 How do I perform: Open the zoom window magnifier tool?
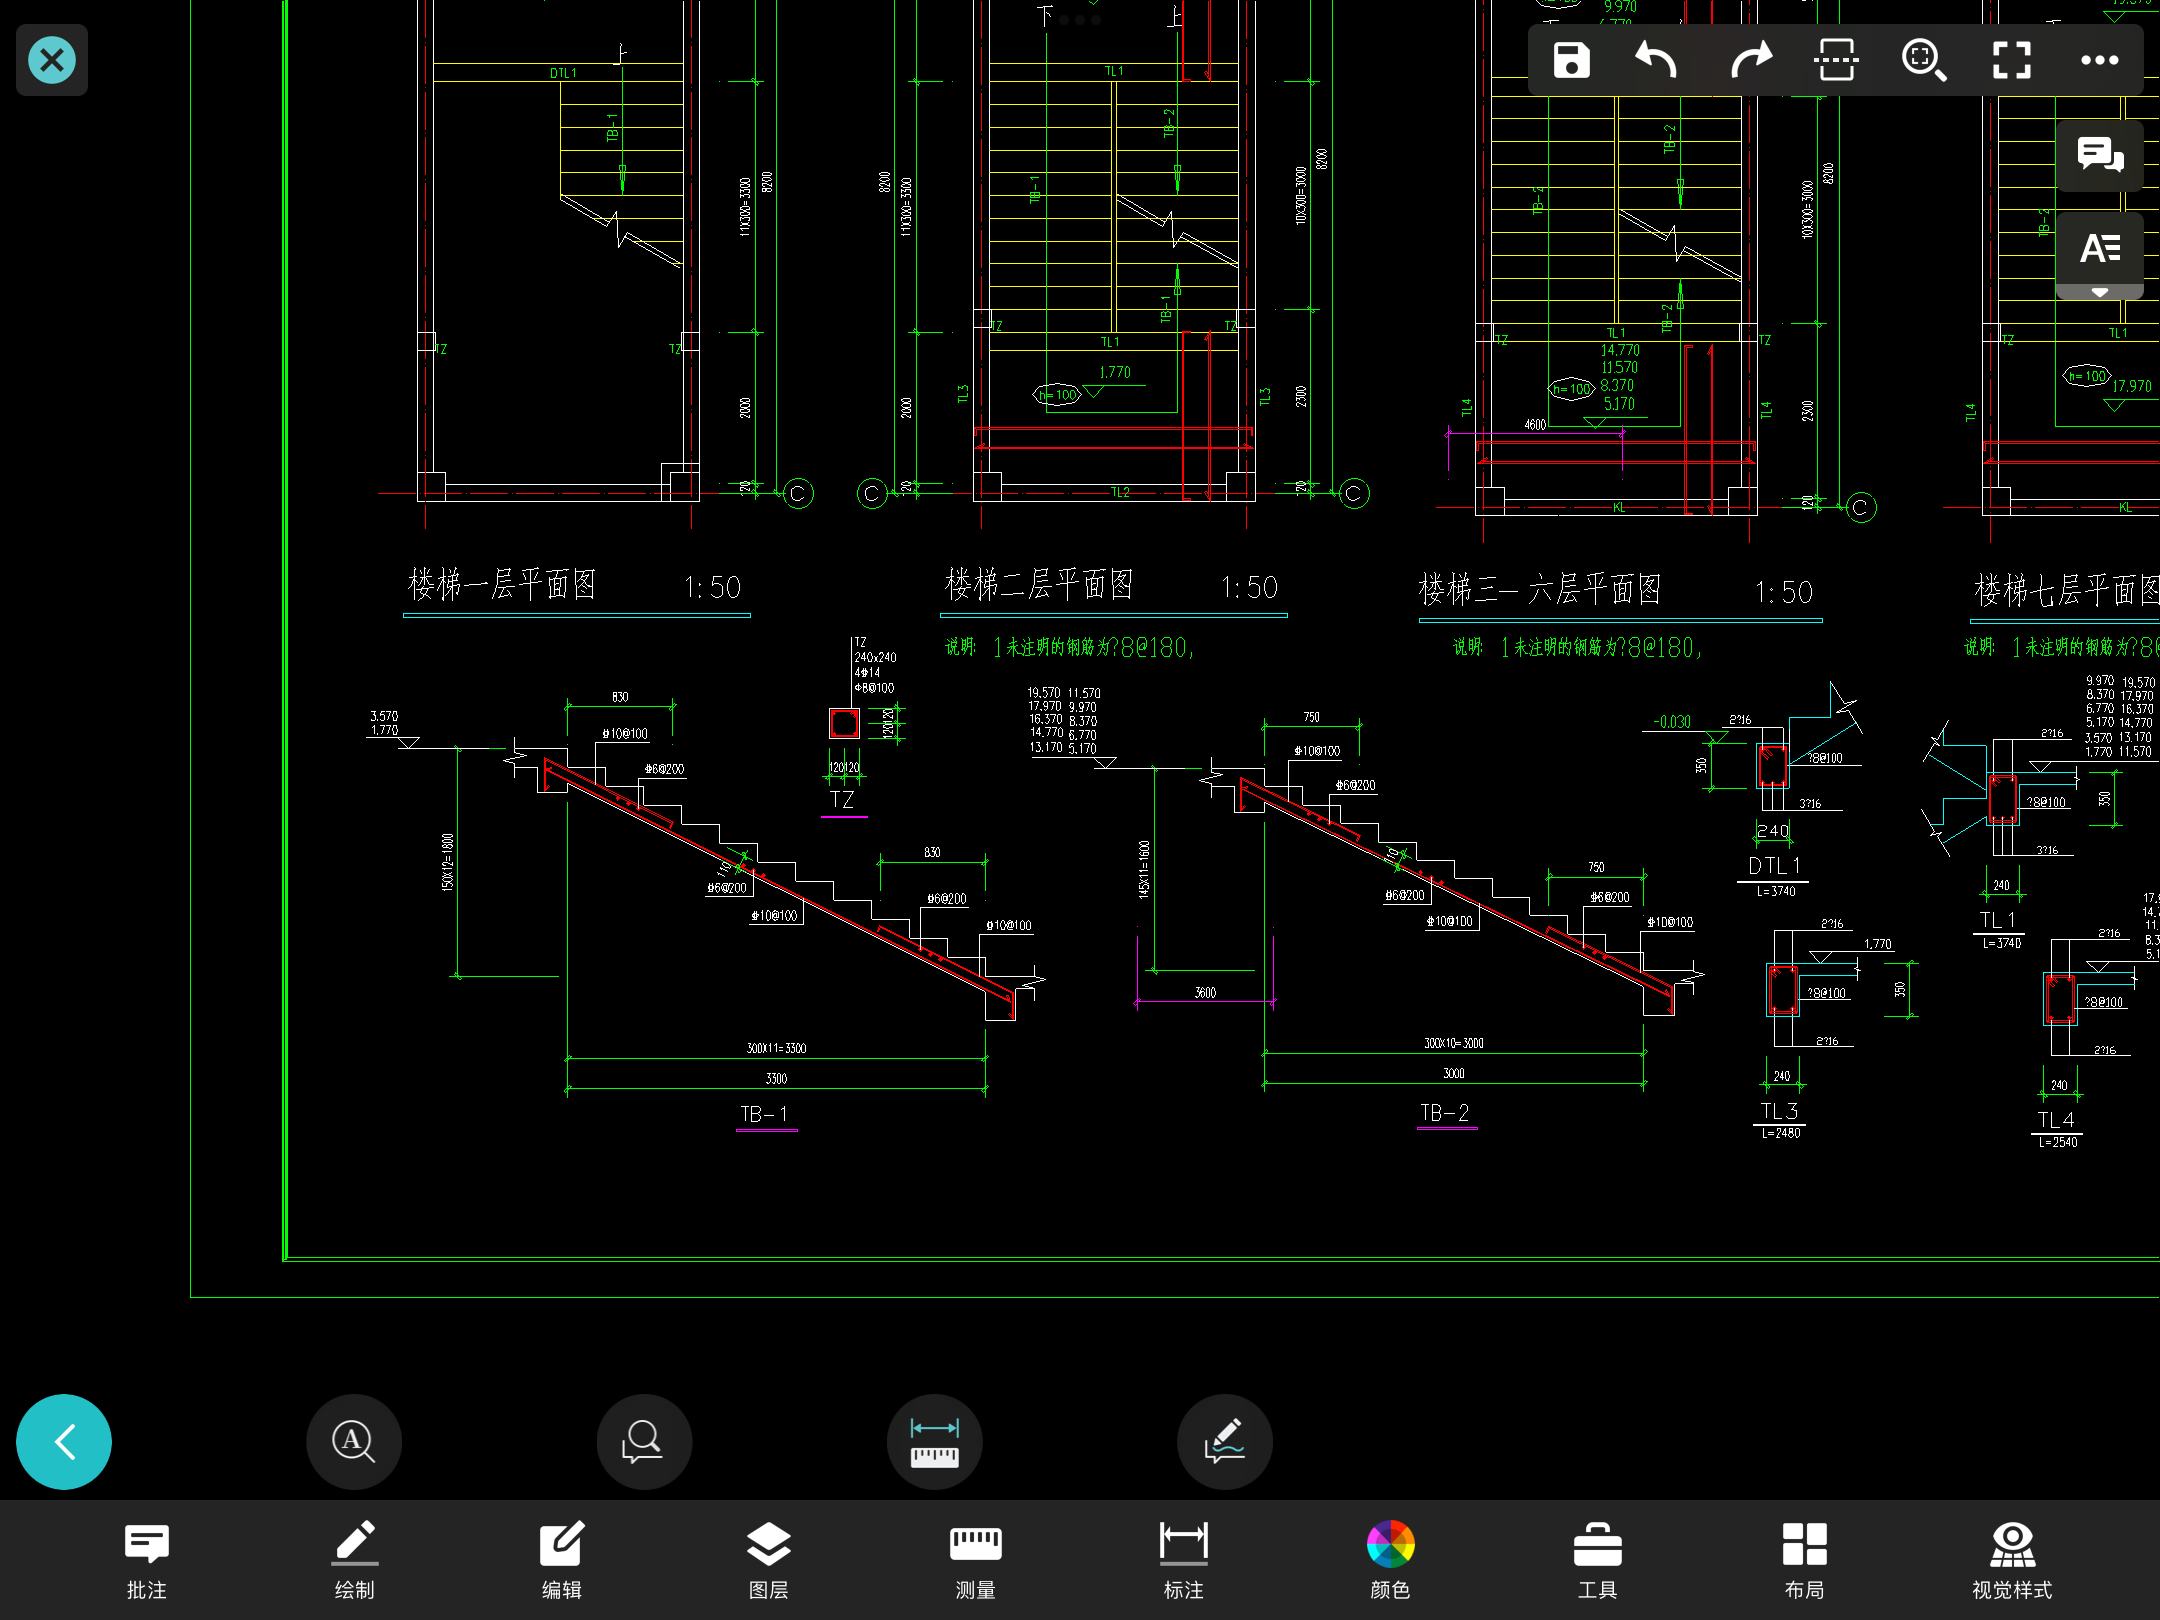click(1923, 60)
